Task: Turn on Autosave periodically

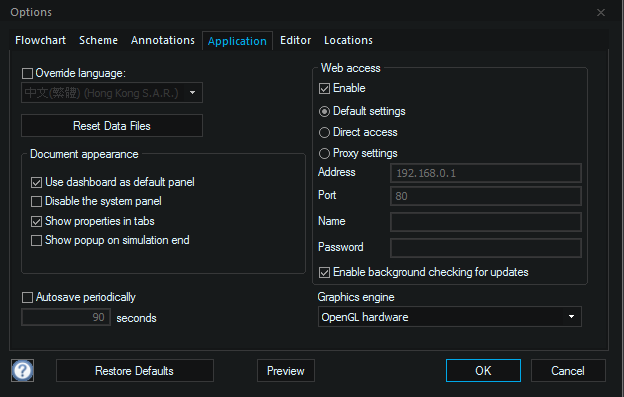Action: pos(27,298)
